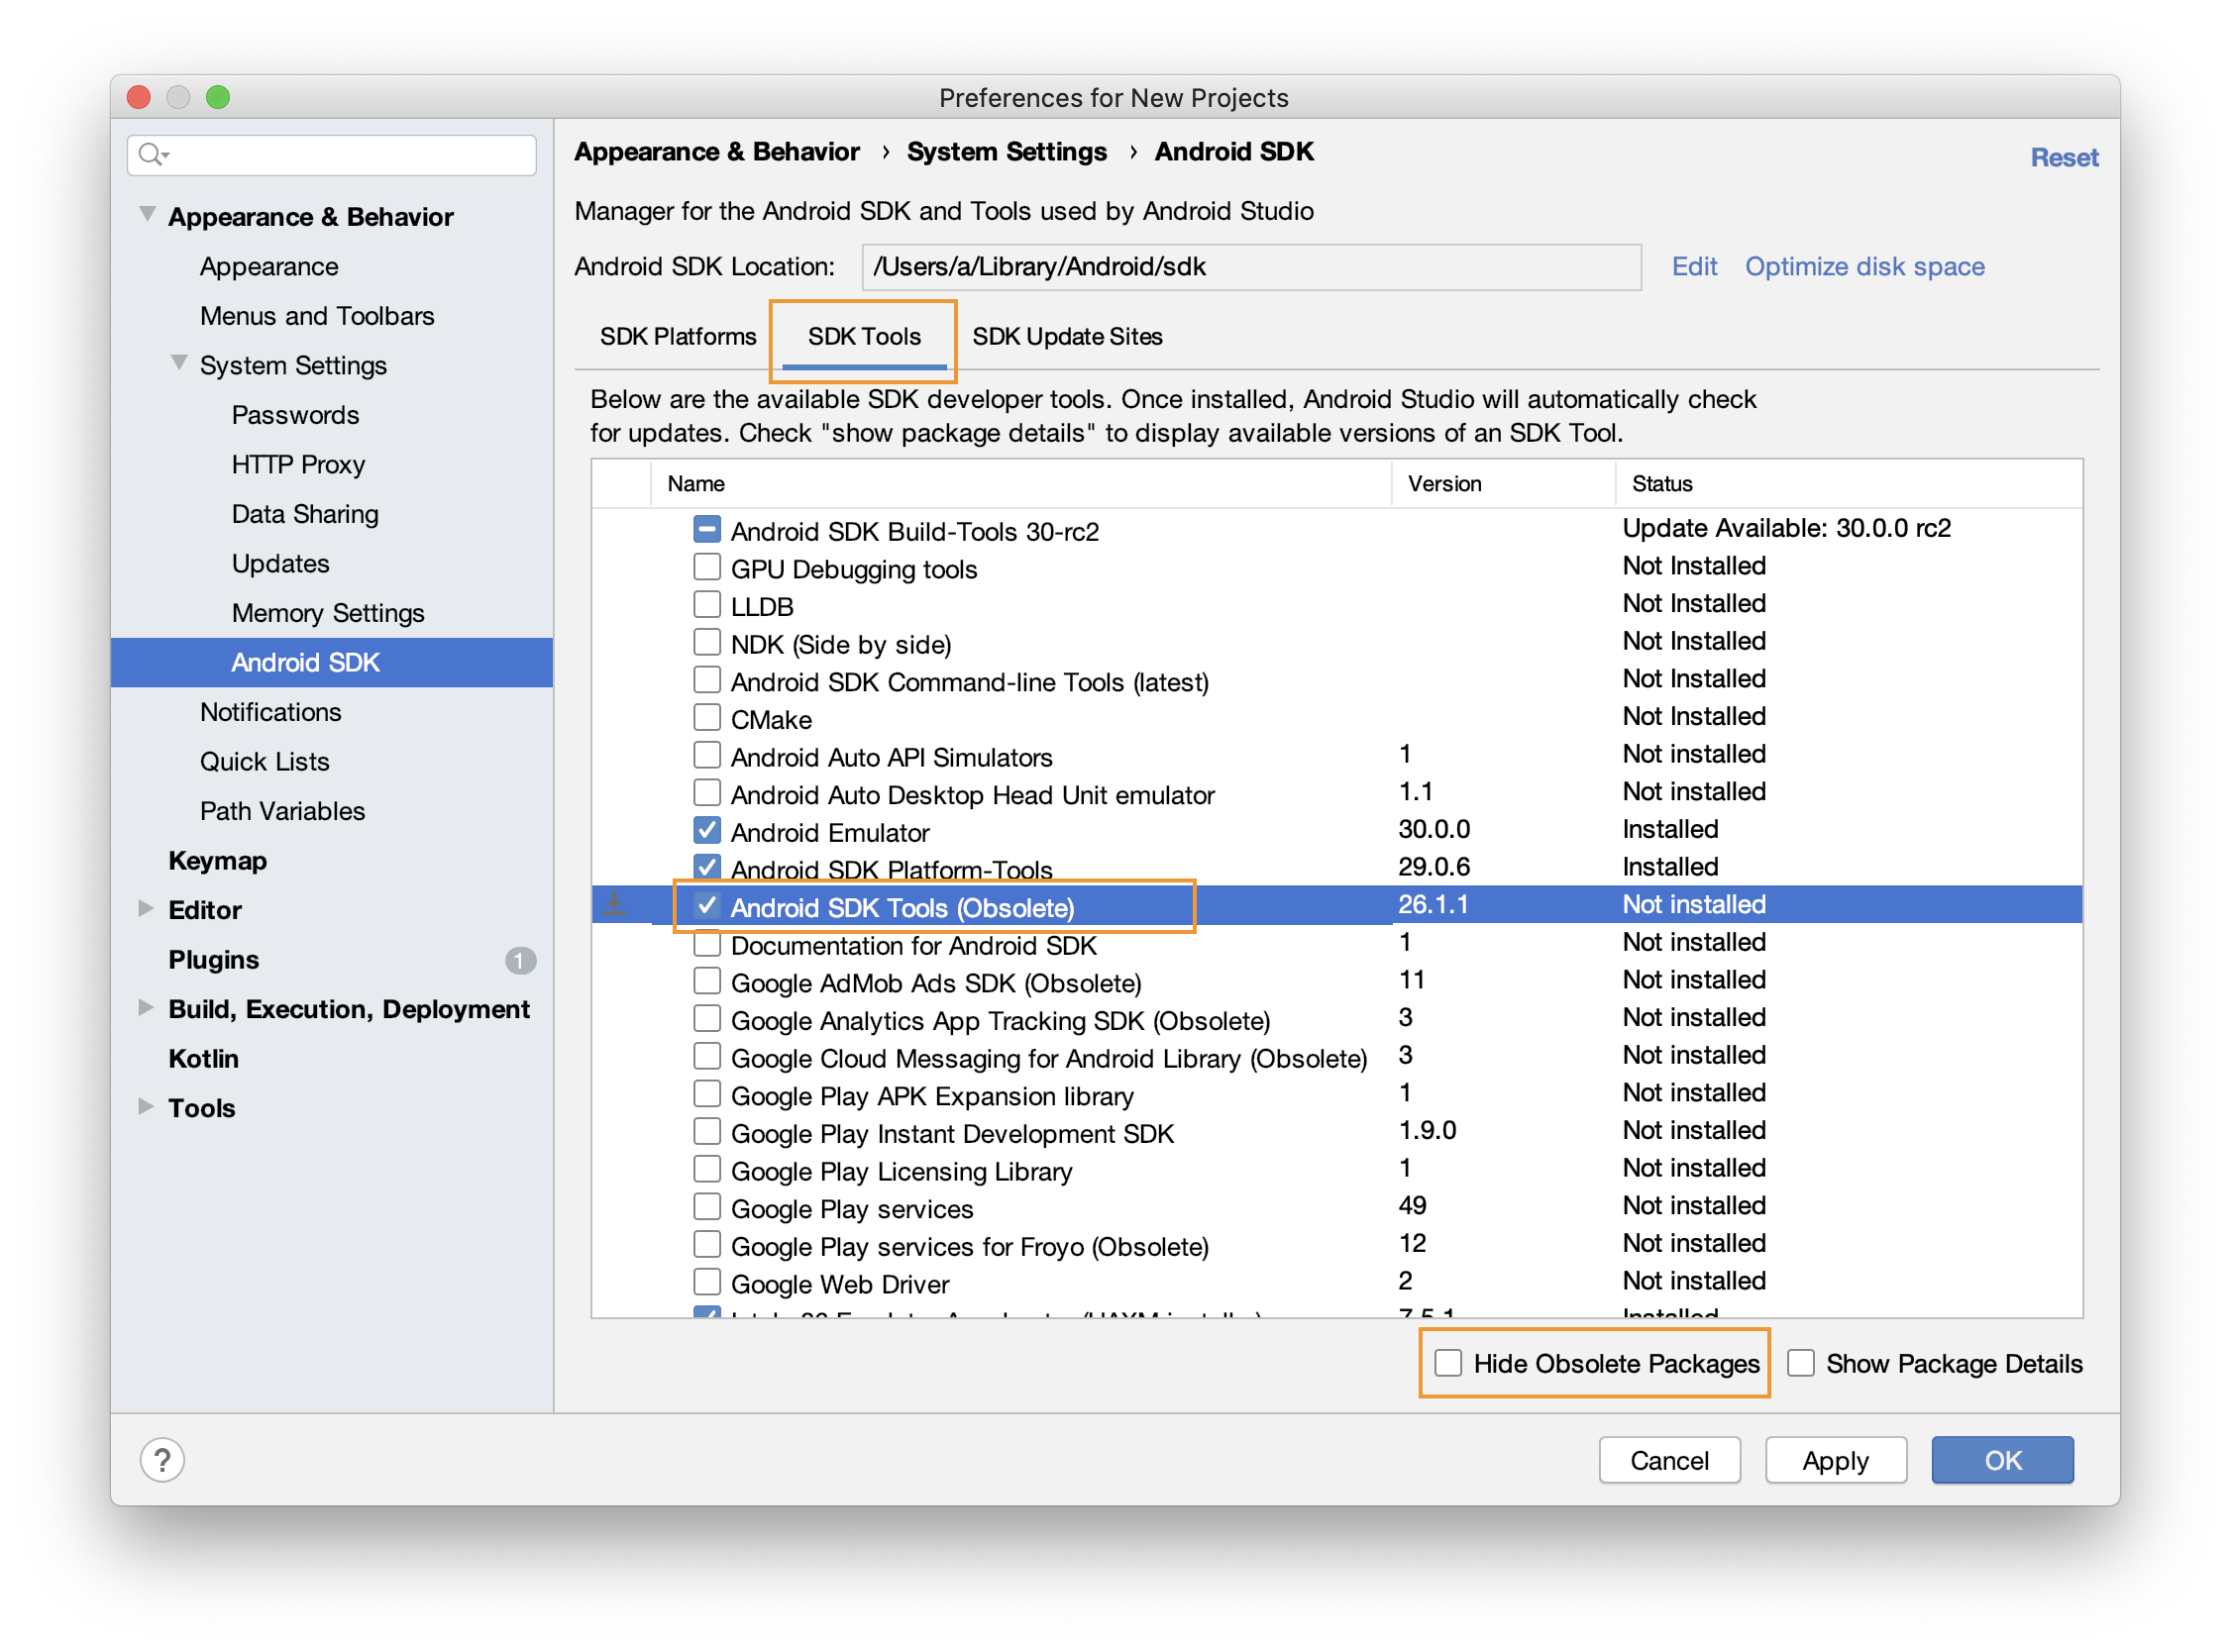Click the Optimize disk space link
Viewport: 2231px width, 1652px height.
point(1864,267)
